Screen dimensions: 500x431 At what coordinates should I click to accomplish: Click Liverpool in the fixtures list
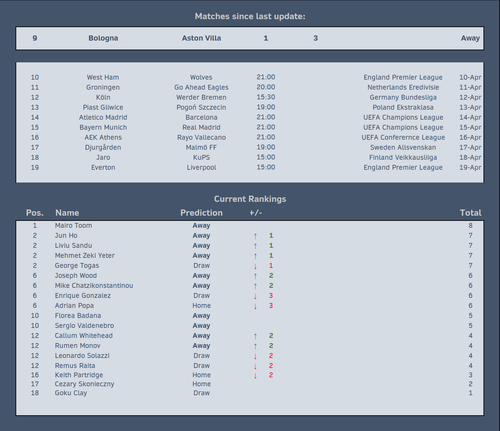(201, 167)
